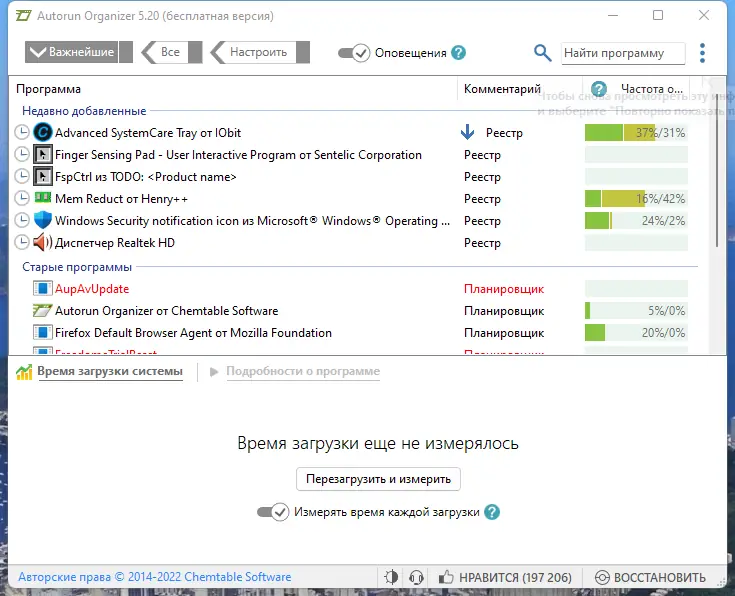The width and height of the screenshot is (735, 596).
Task: Click the Перезагрузить и измерить button
Action: (x=378, y=479)
